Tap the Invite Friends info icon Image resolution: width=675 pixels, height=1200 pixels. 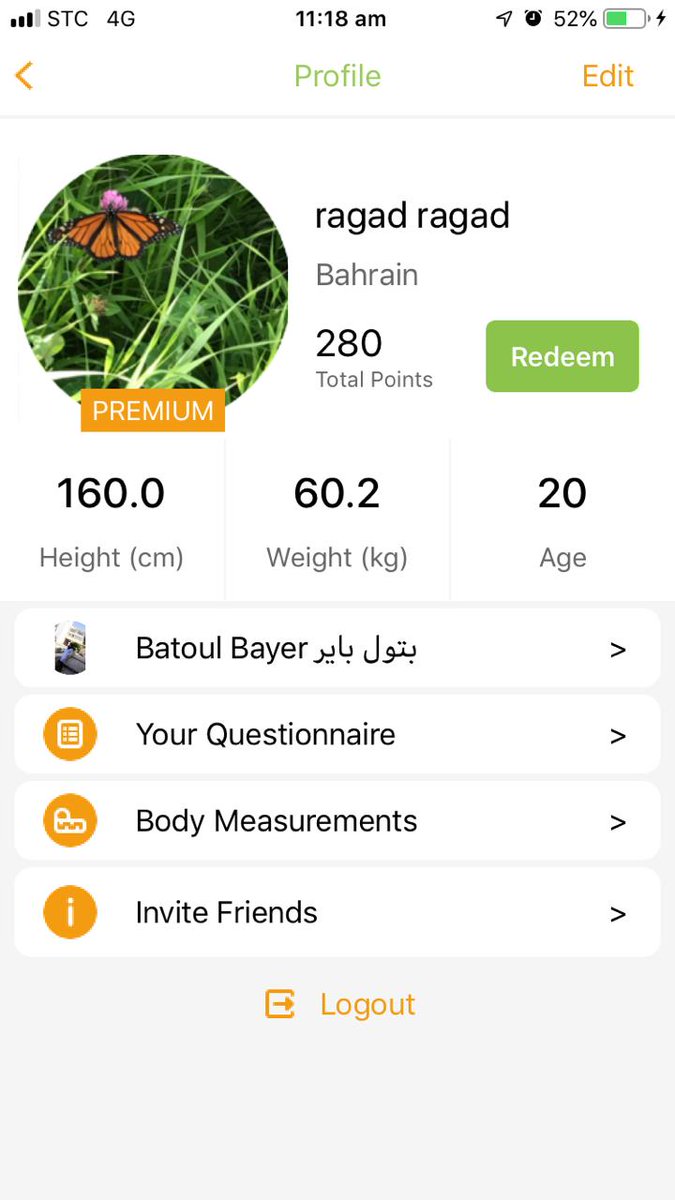click(x=70, y=912)
